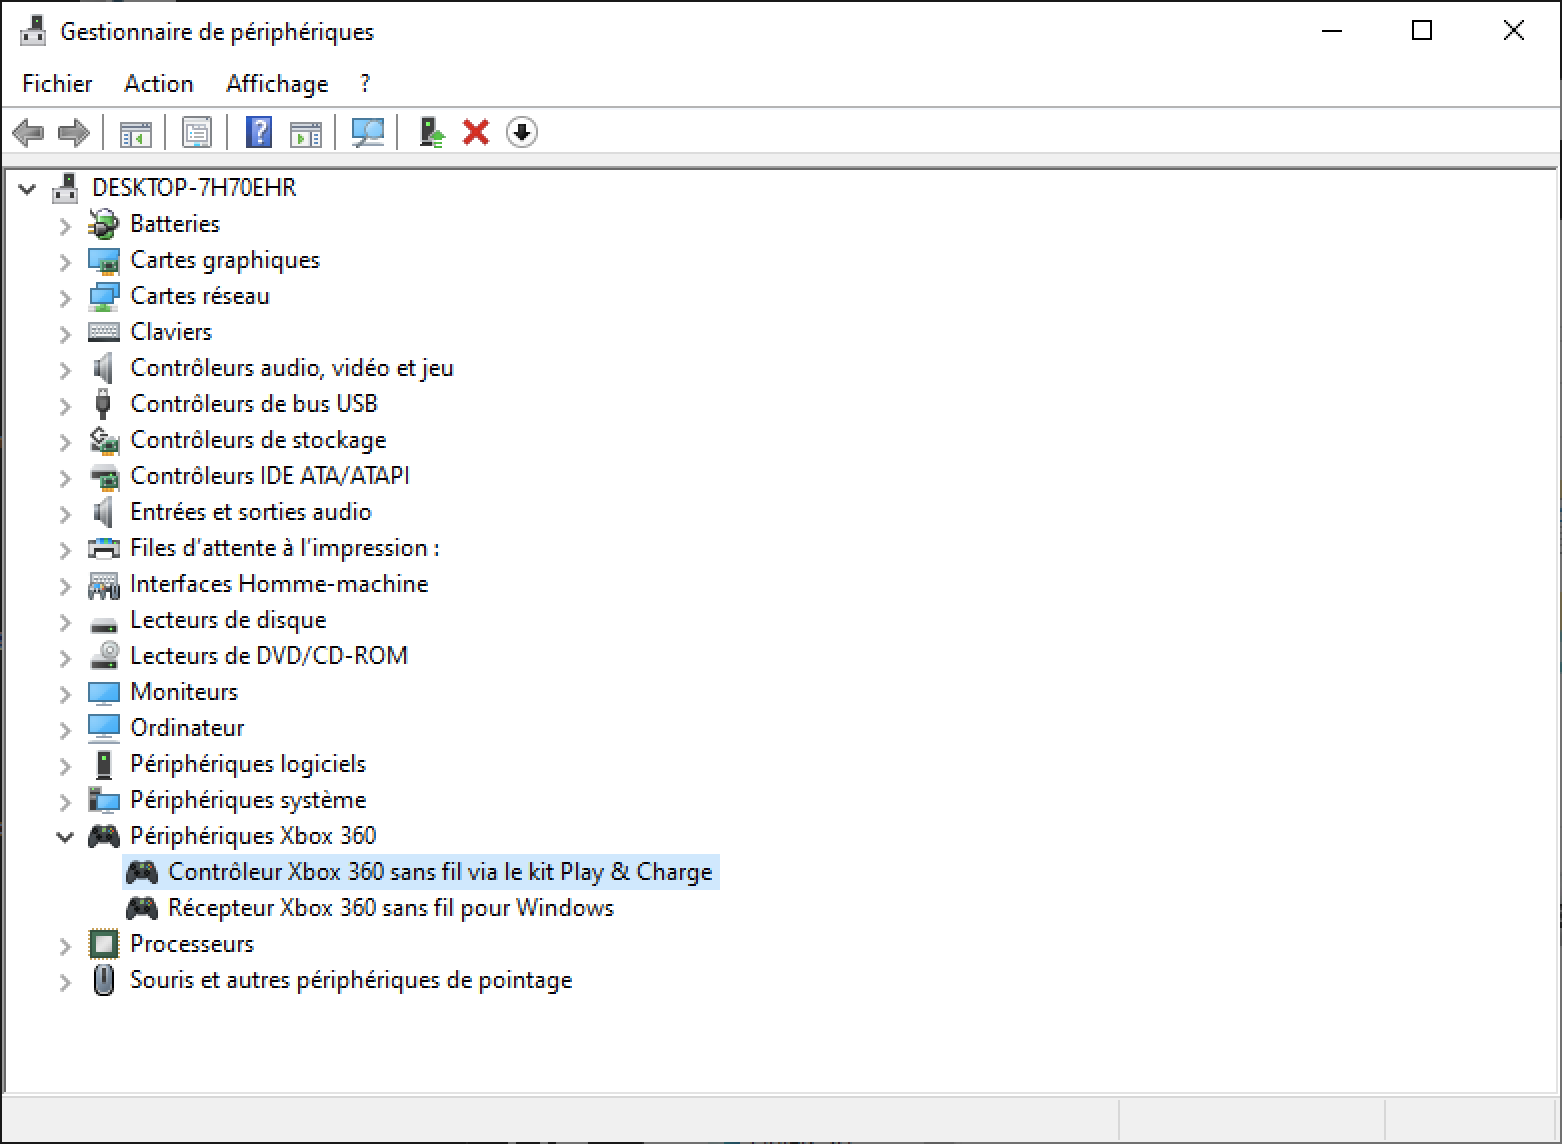This screenshot has height=1144, width=1562.
Task: Select the Contrôleur Xbox 360 sans fil device
Action: (439, 872)
